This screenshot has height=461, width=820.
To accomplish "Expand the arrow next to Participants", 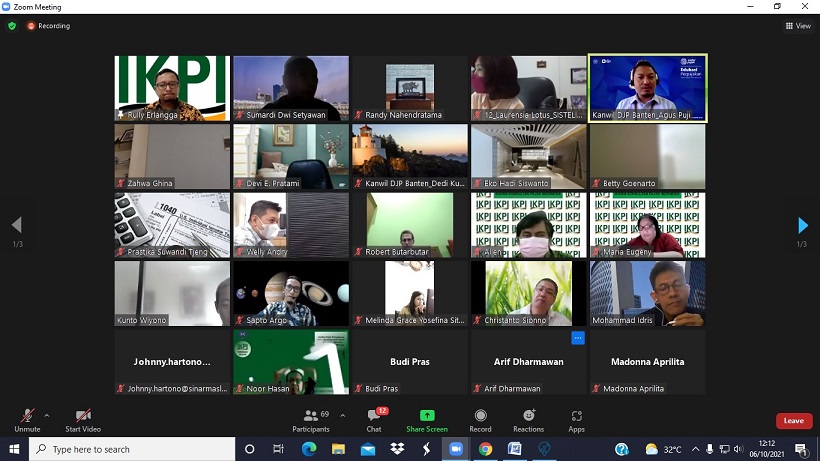I will tap(343, 415).
